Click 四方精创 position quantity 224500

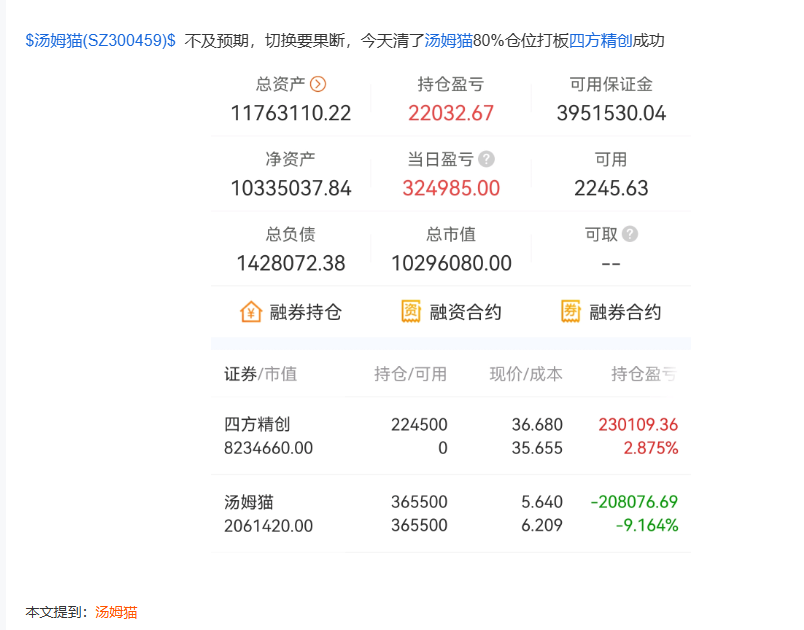(419, 424)
